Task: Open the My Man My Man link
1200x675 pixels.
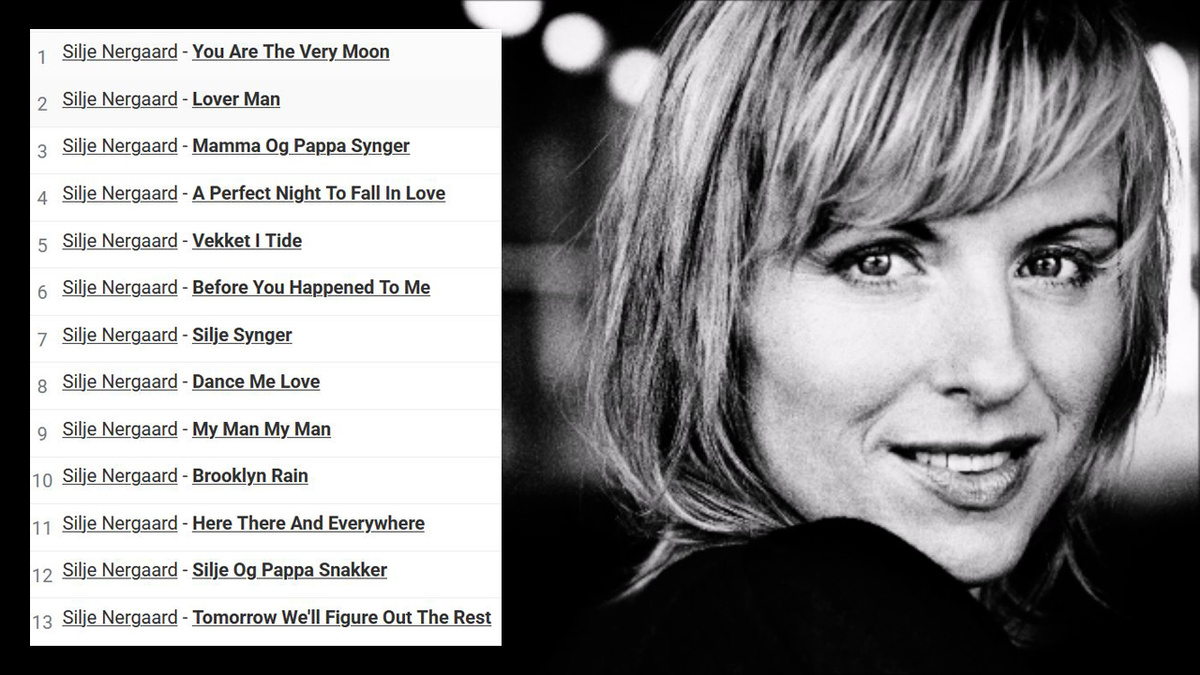Action: tap(261, 429)
